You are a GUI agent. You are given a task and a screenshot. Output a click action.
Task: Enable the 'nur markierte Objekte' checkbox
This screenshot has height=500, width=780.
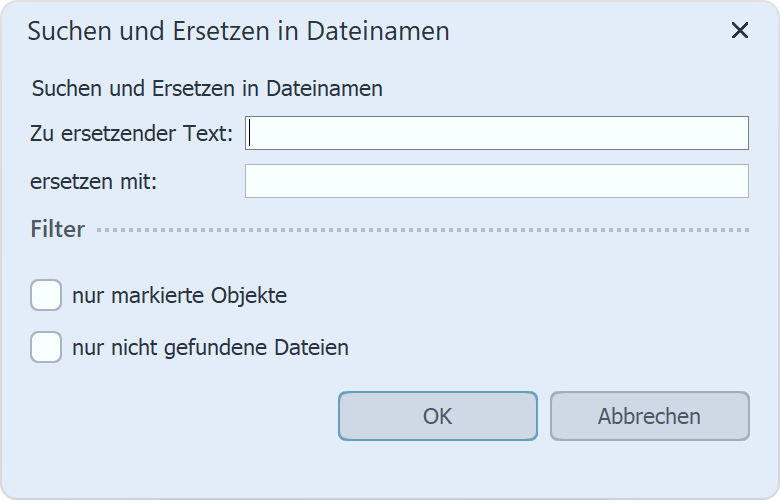46,296
